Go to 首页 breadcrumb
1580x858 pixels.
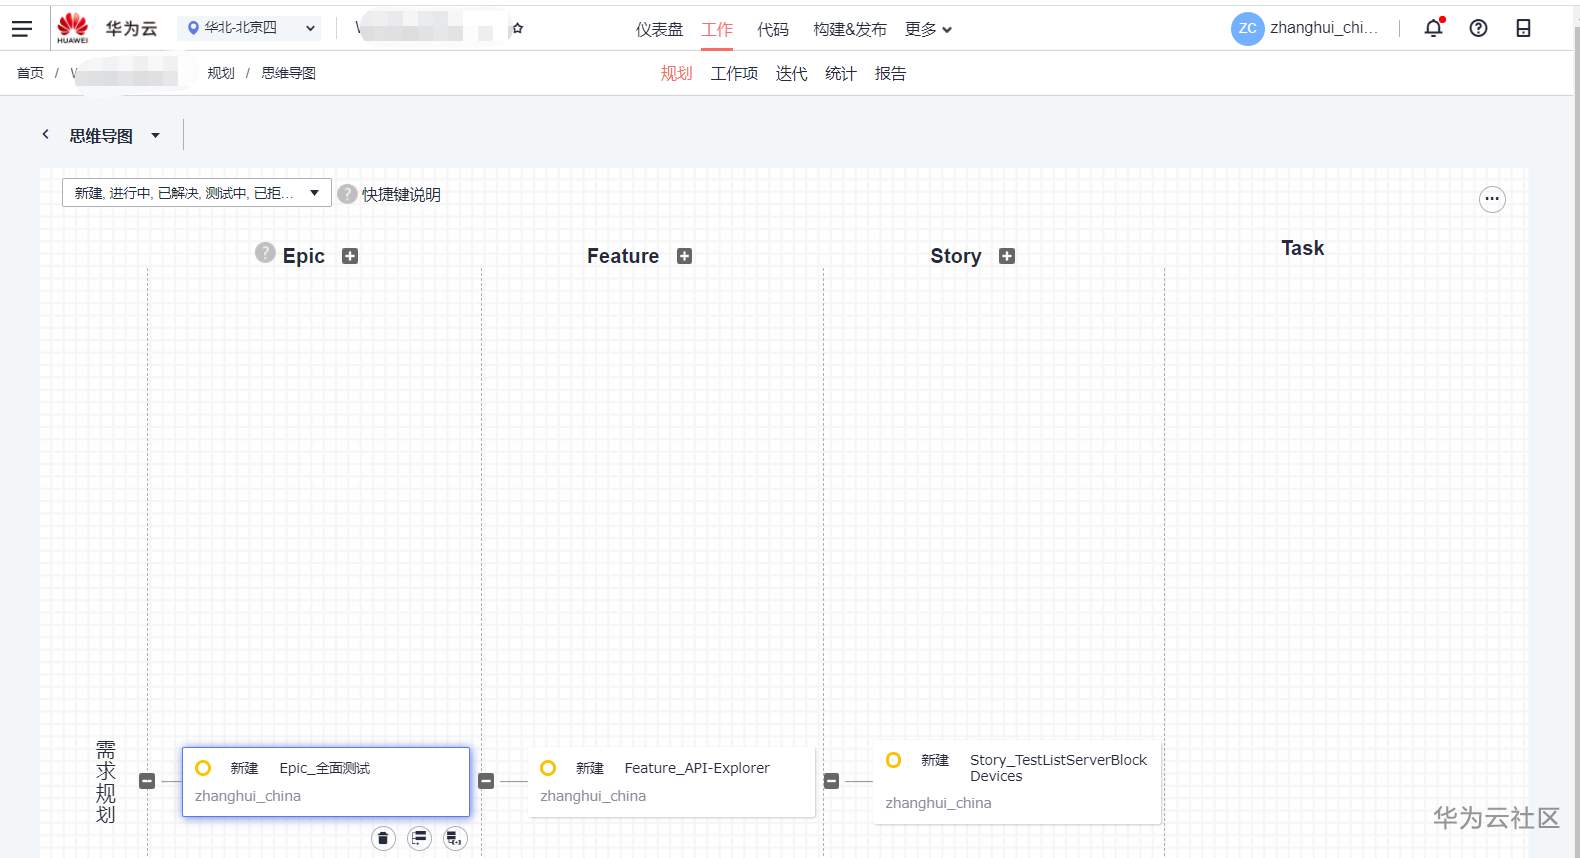tap(30, 73)
